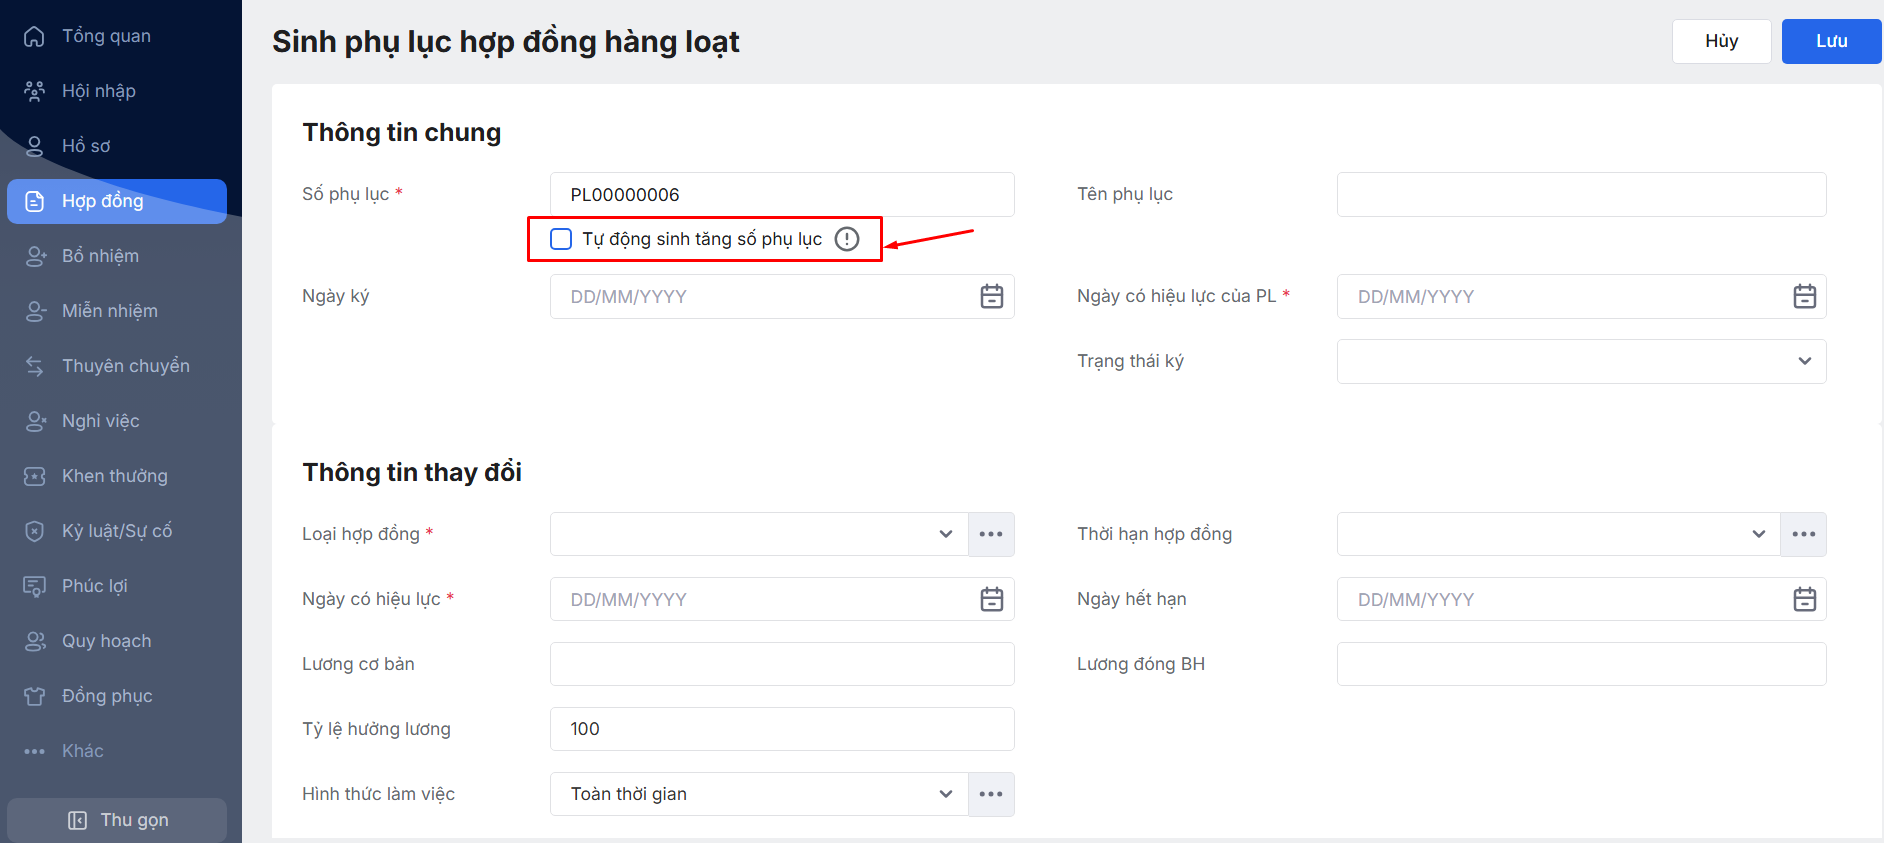Open calendar for Ngày có hiệu lực của PL
1884x843 pixels.
tap(1804, 297)
